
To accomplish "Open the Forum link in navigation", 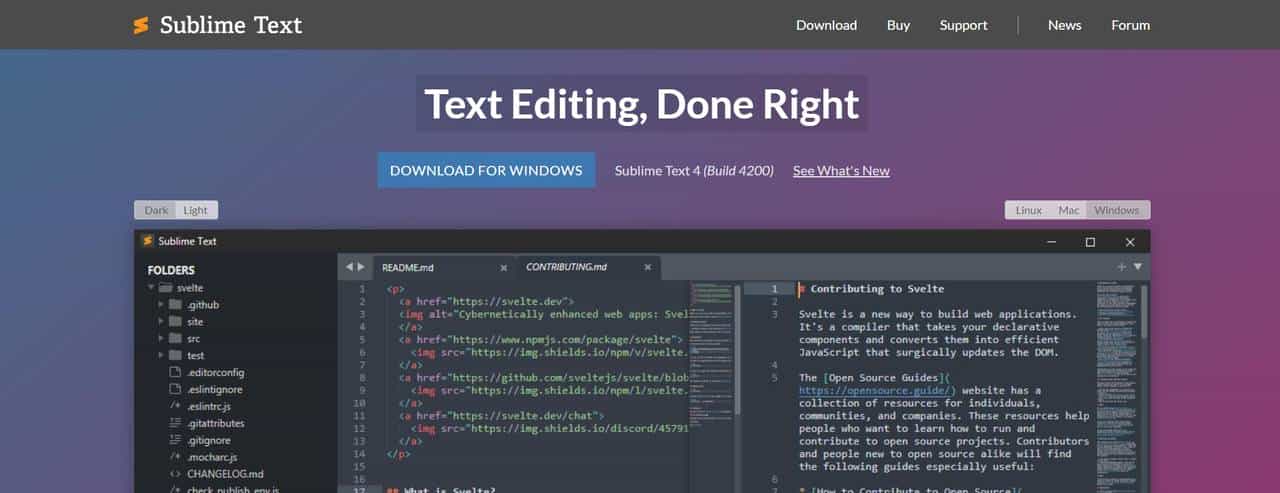I will pyautogui.click(x=1130, y=25).
